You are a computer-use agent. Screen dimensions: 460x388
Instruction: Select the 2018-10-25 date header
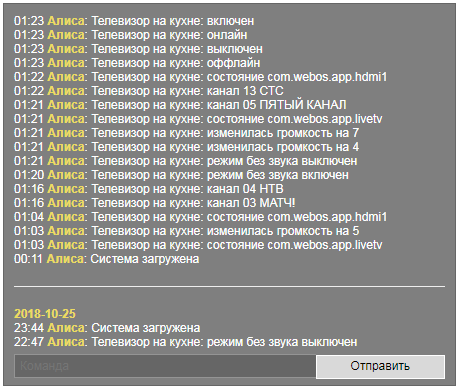point(45,314)
